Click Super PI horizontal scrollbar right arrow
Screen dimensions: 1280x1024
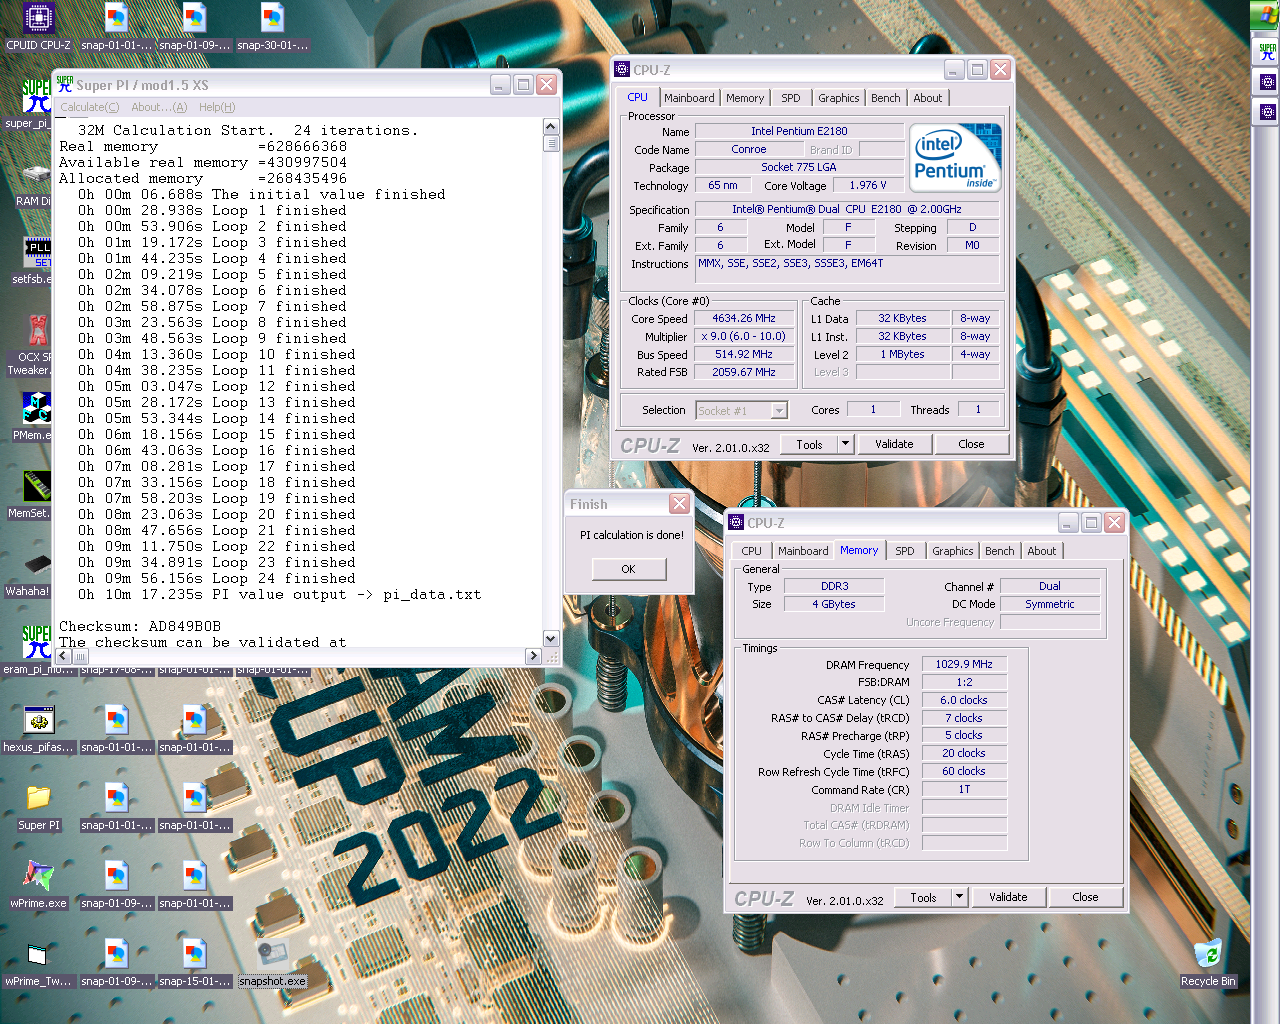click(x=533, y=656)
